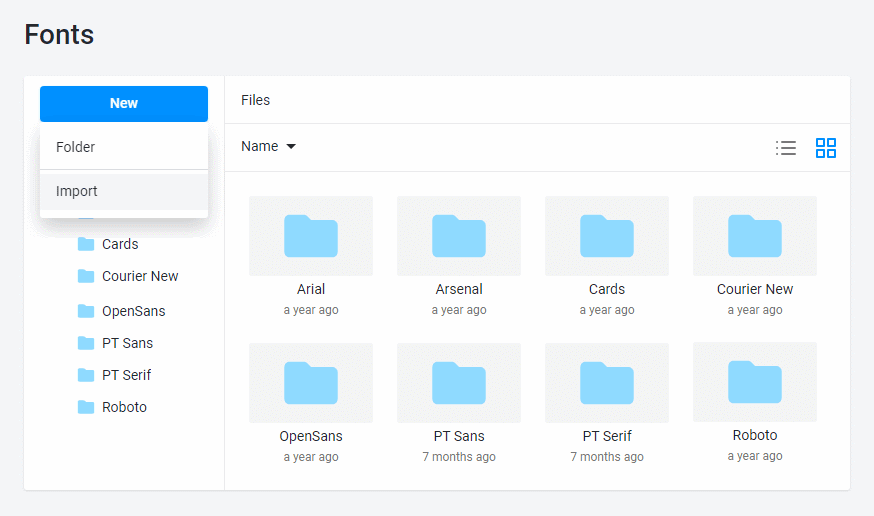Click Courier New name under grid folder
The image size is (874, 516).
(x=755, y=289)
